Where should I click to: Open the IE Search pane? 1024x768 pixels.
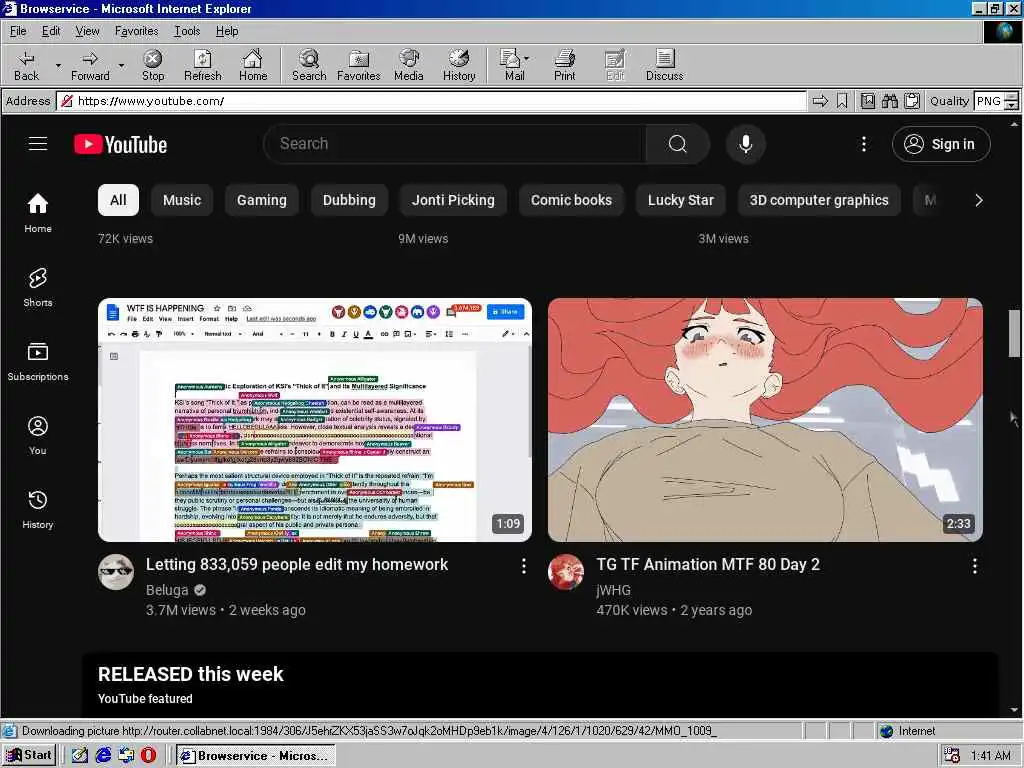tap(309, 65)
